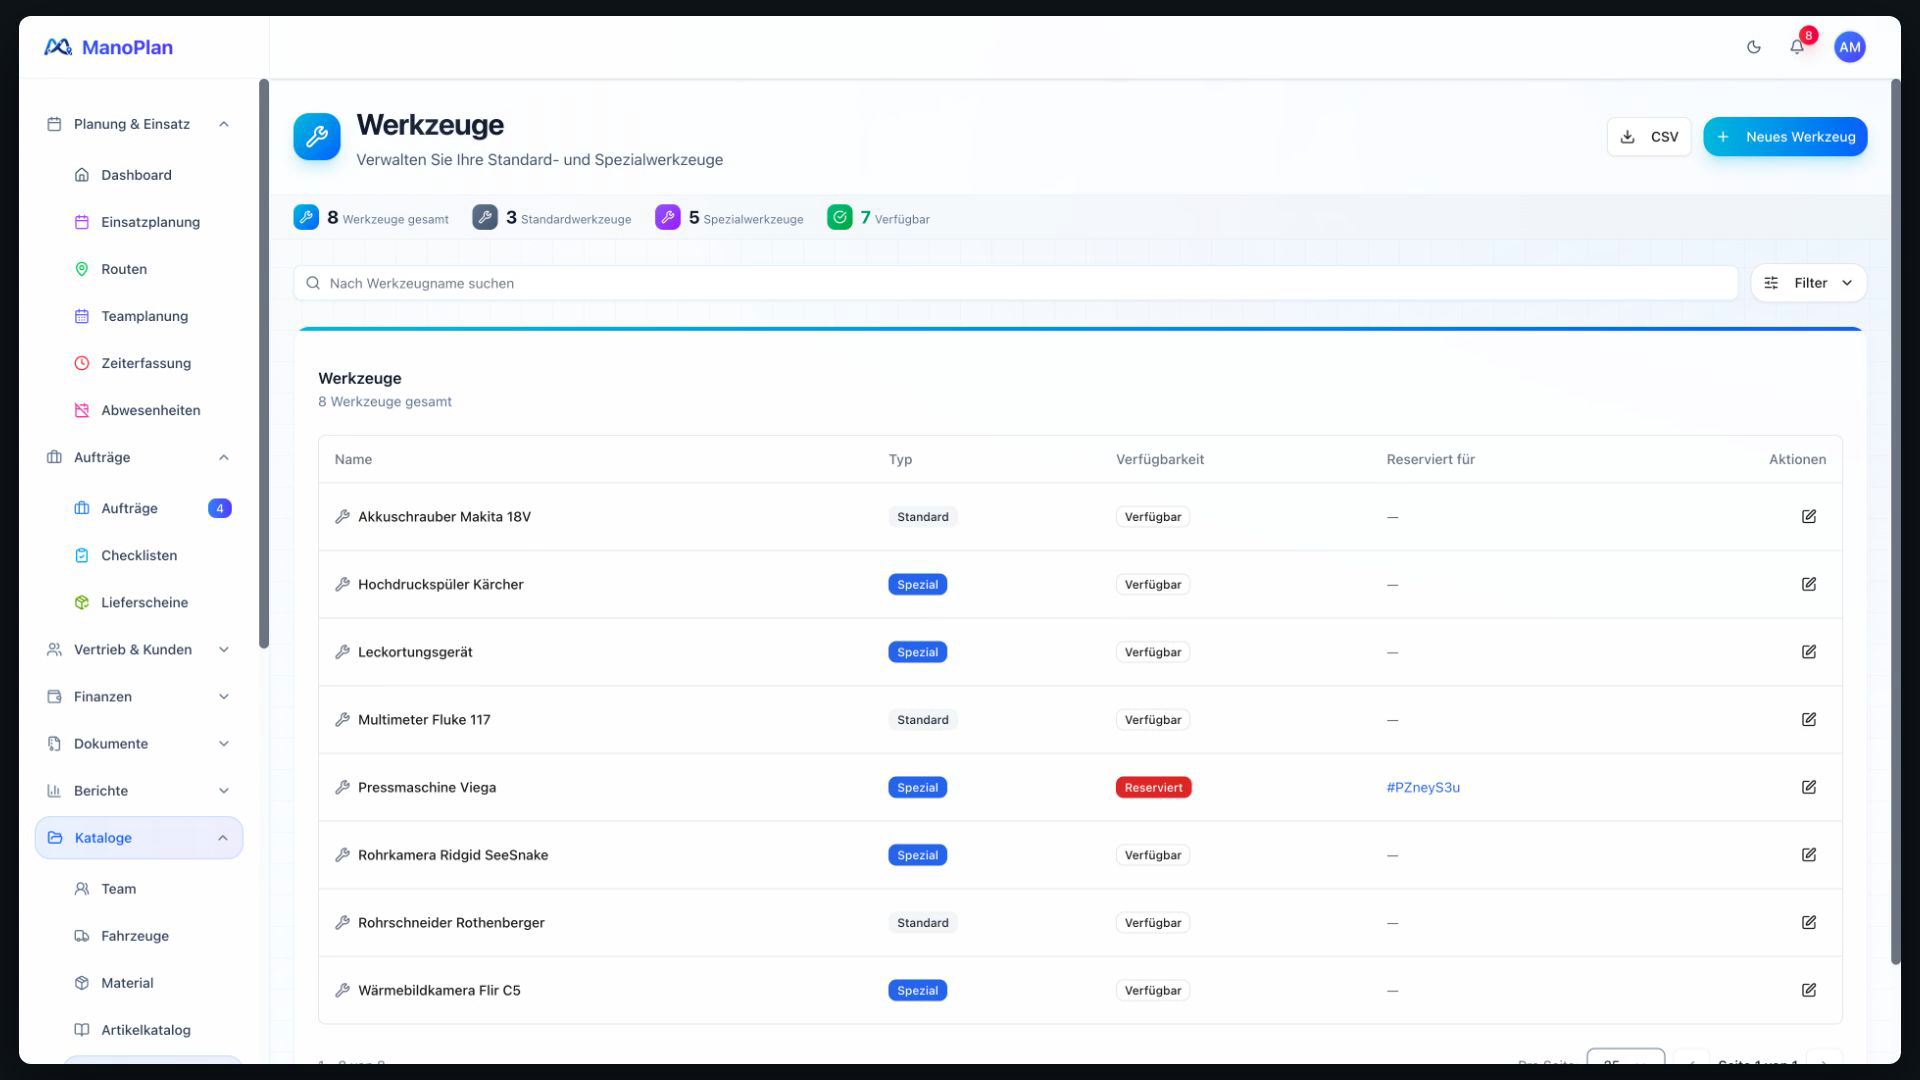Click the ManoPlan logo

[x=108, y=47]
